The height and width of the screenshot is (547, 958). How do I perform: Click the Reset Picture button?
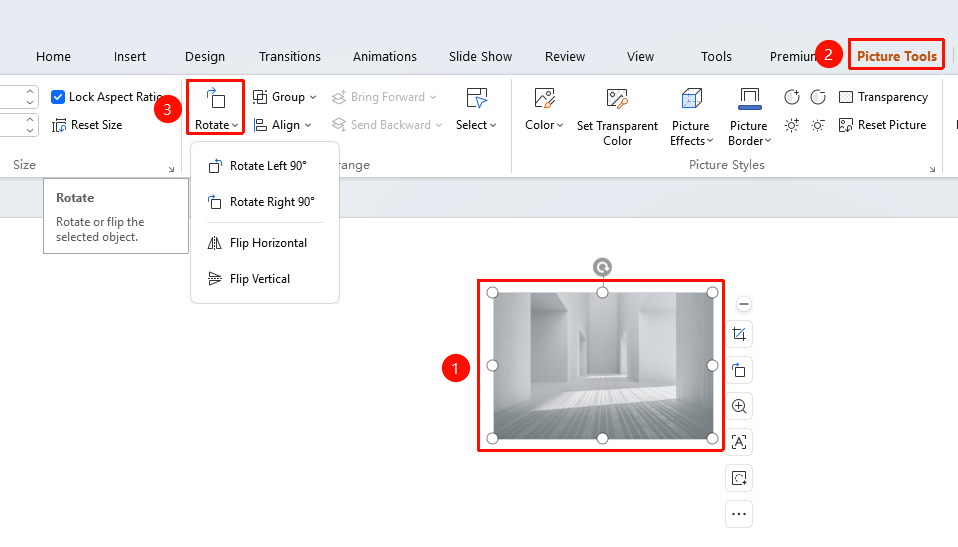pyautogui.click(x=882, y=125)
